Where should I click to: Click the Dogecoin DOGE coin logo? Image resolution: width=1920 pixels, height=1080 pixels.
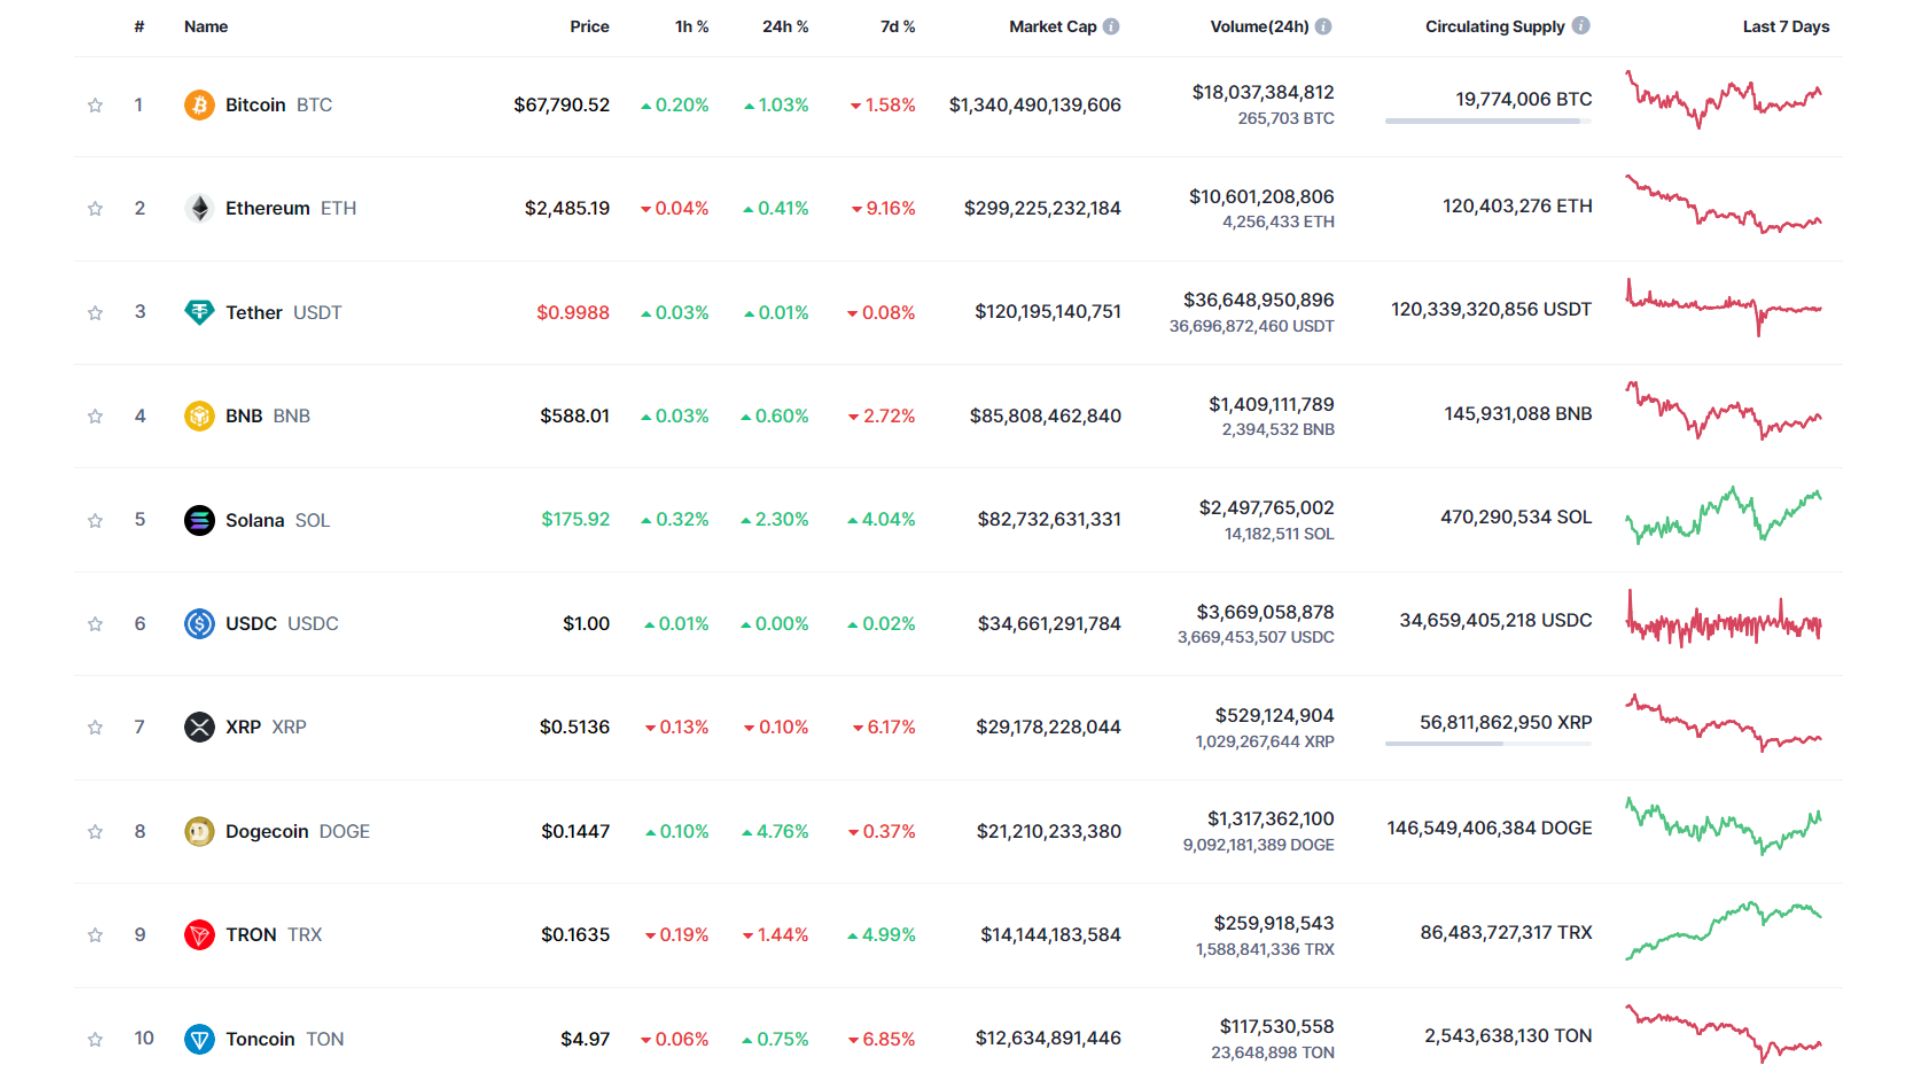coord(200,831)
